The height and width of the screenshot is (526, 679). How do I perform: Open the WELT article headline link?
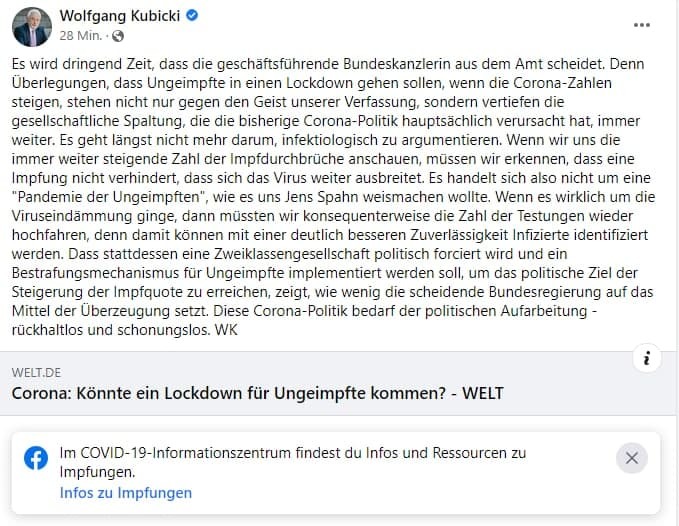tap(257, 393)
